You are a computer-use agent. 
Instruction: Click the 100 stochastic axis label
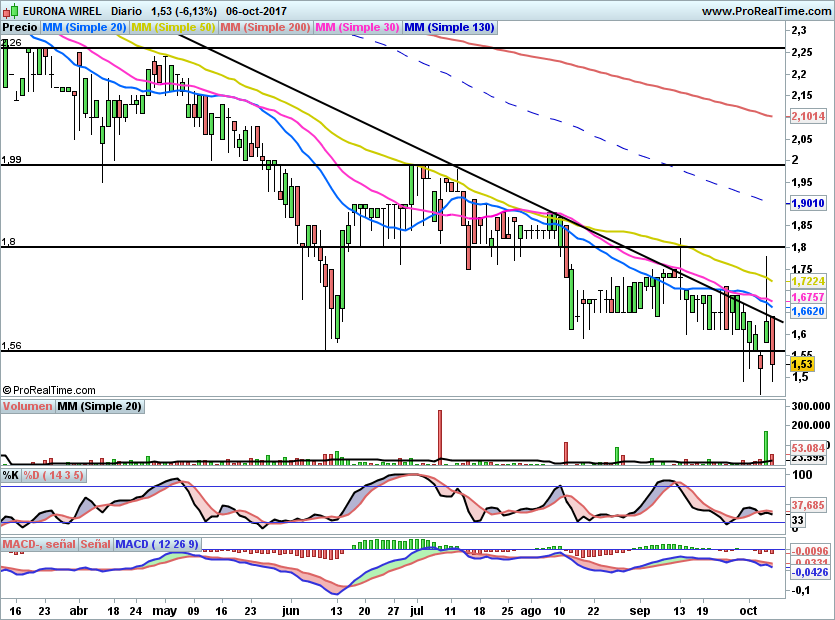click(x=803, y=475)
